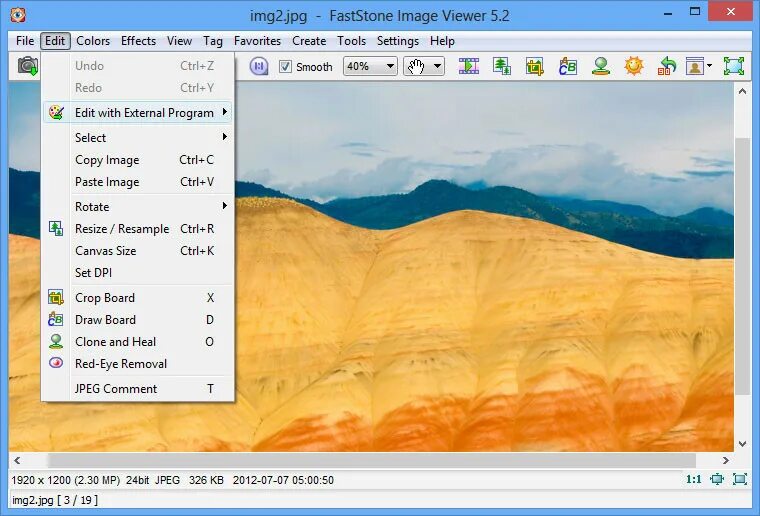The height and width of the screenshot is (516, 760).
Task: Open the portrait icon dropdown arrow
Action: coord(709,66)
